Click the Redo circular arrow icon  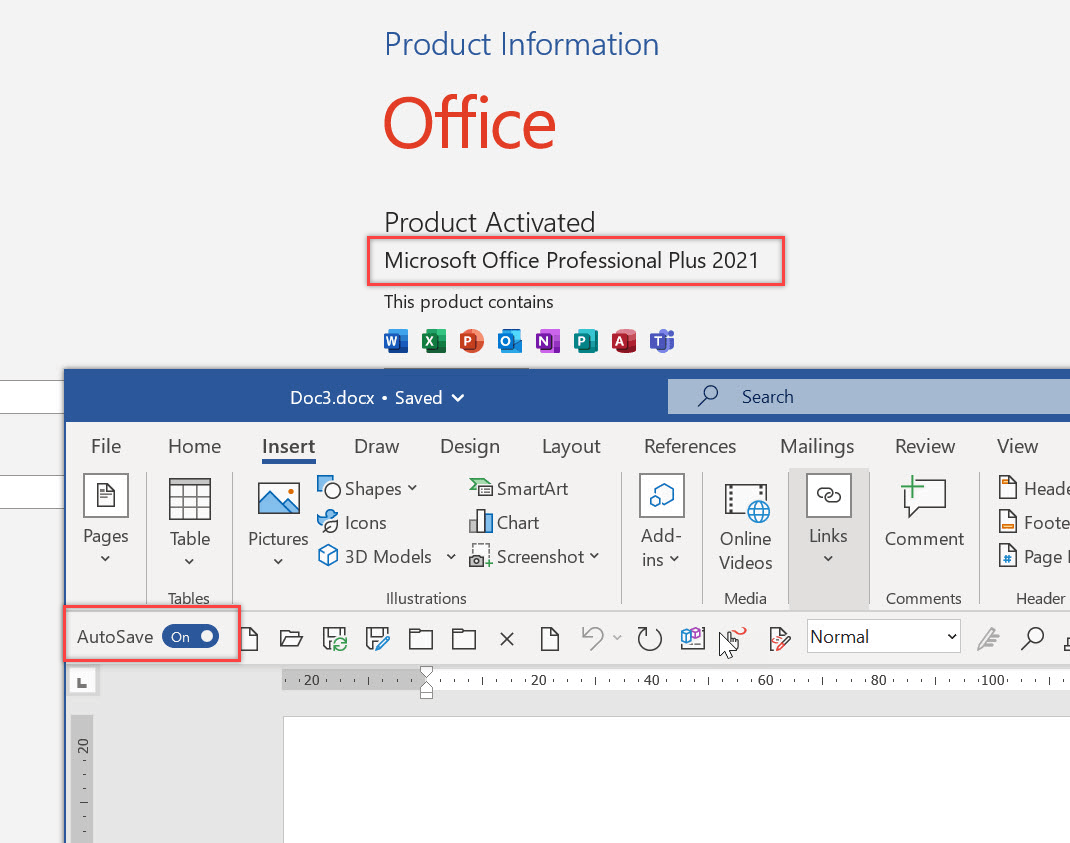tap(650, 637)
